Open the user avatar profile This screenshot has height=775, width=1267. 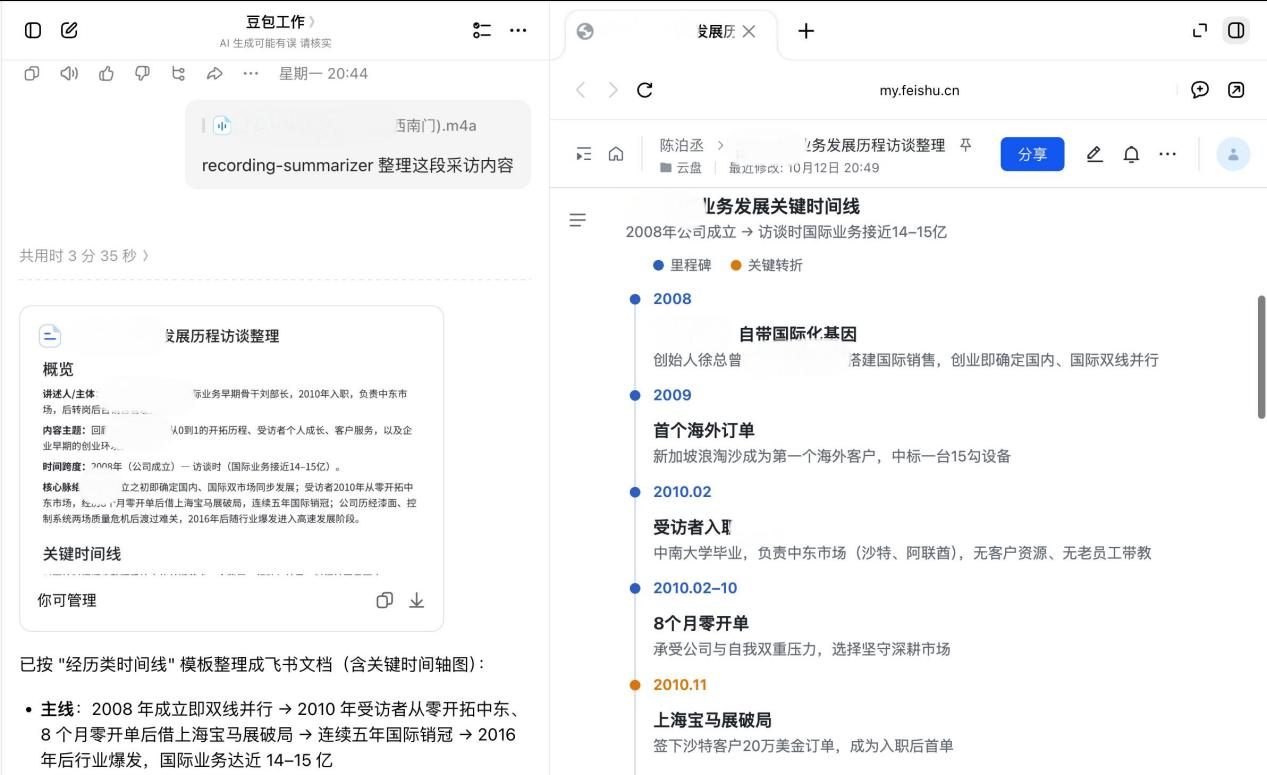tap(1233, 154)
